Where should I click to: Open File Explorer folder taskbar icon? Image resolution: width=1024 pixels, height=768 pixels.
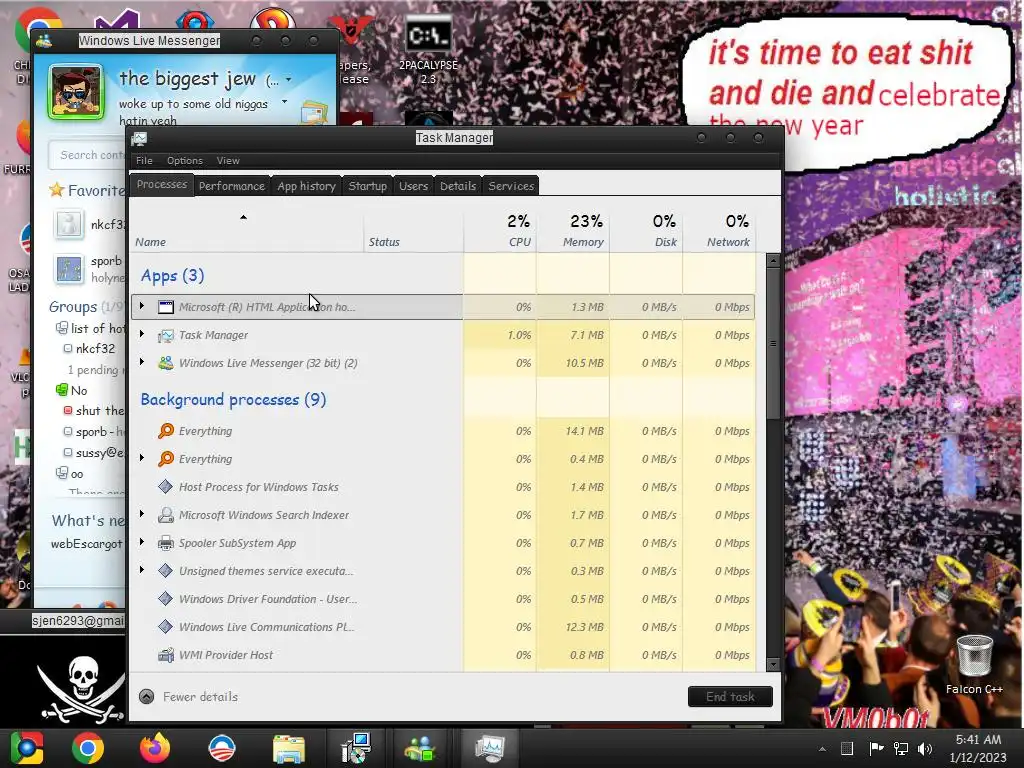coord(289,749)
